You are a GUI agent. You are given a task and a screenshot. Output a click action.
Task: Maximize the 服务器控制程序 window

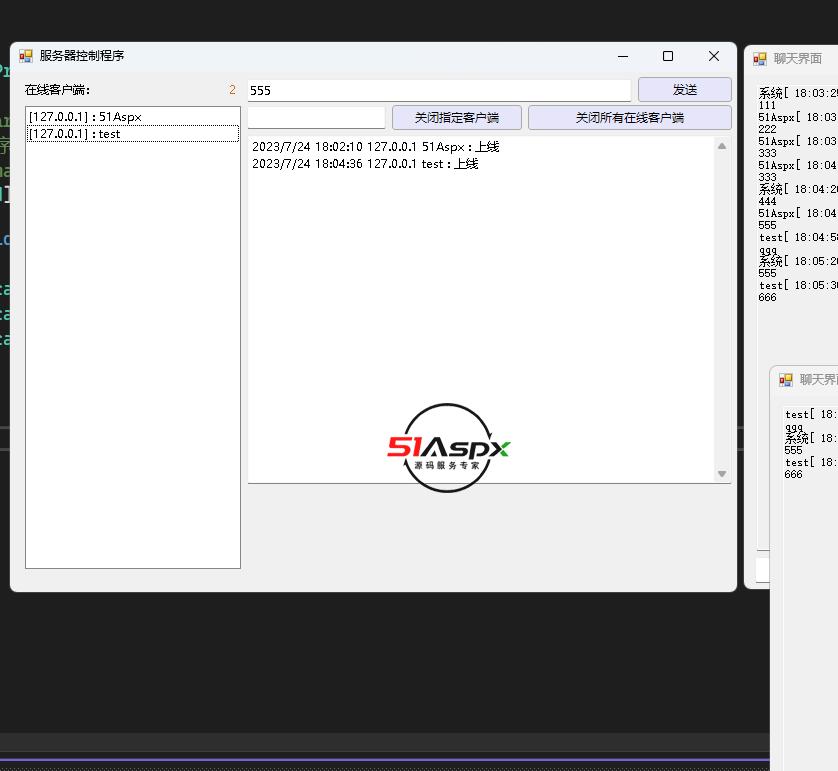[668, 56]
